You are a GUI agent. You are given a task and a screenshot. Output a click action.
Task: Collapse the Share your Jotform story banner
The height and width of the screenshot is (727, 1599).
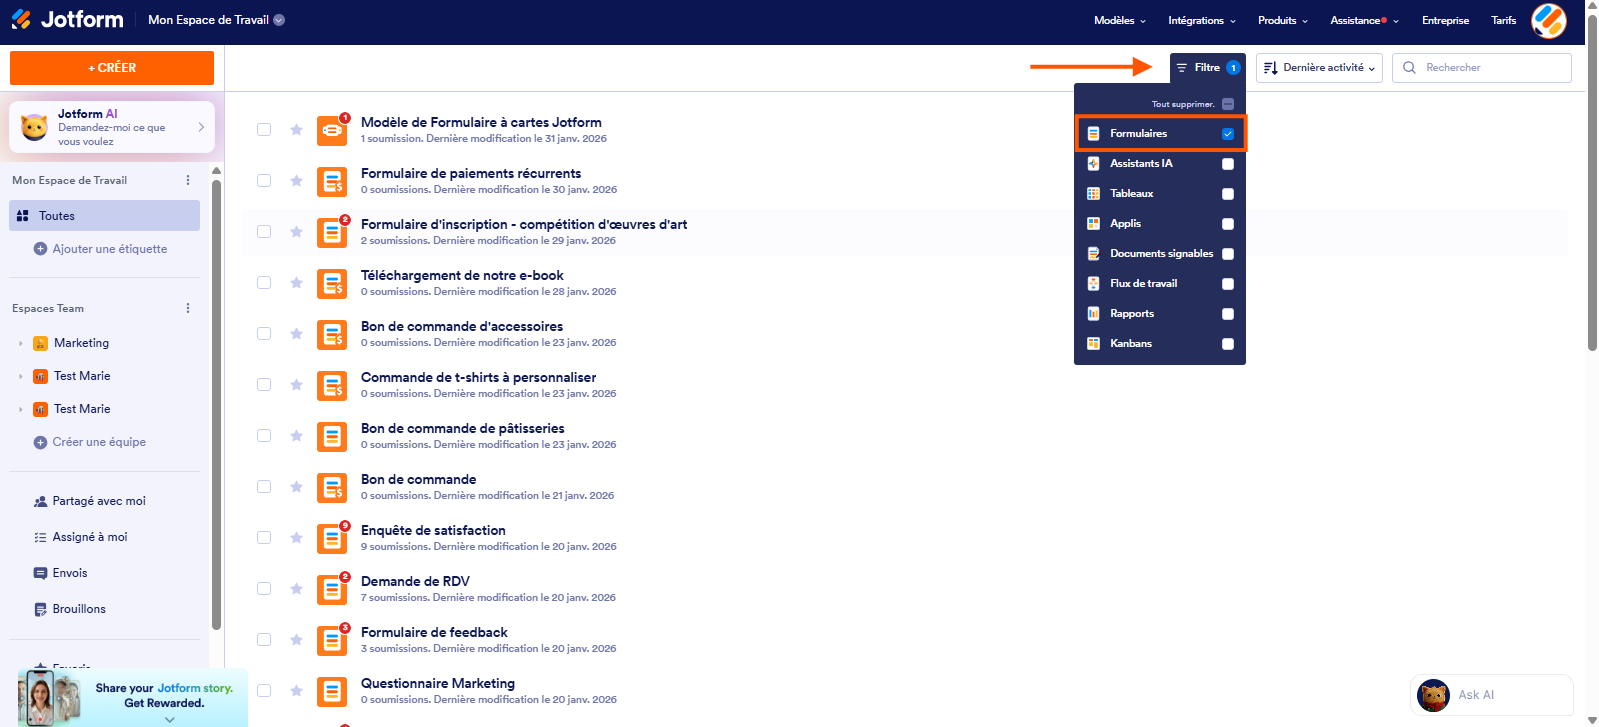click(x=169, y=719)
